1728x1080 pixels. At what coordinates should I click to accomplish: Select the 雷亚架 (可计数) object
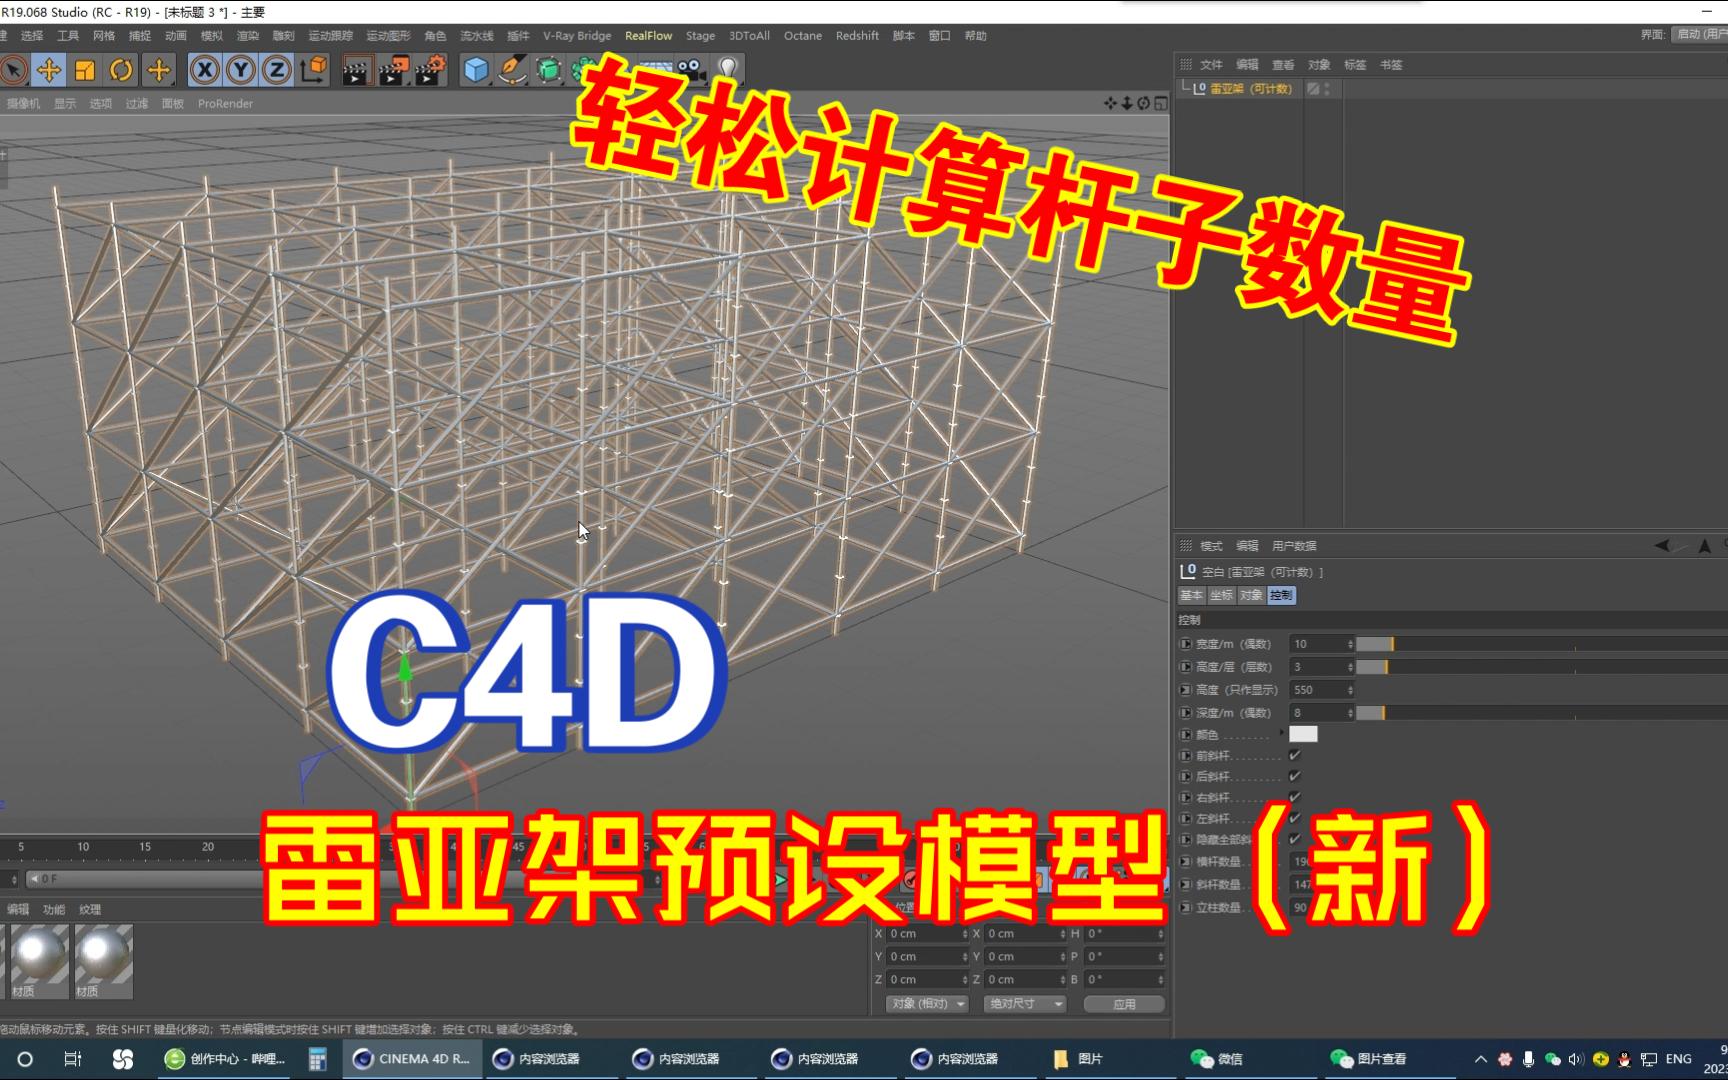click(1250, 89)
